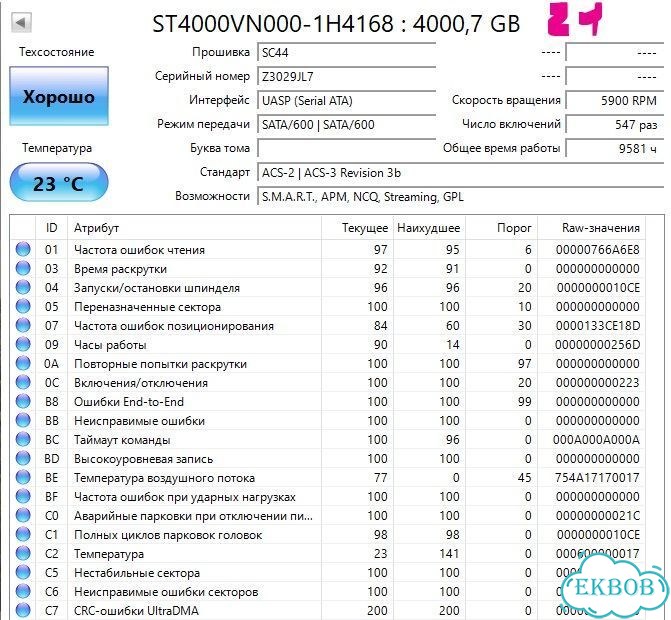Click the Порог column header

502,228
